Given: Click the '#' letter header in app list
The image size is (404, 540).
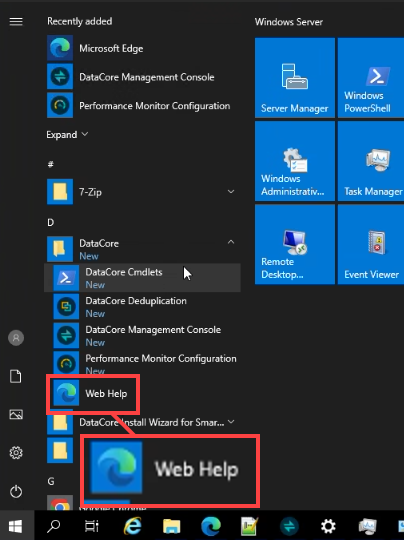Looking at the screenshot, I should pos(51,164).
